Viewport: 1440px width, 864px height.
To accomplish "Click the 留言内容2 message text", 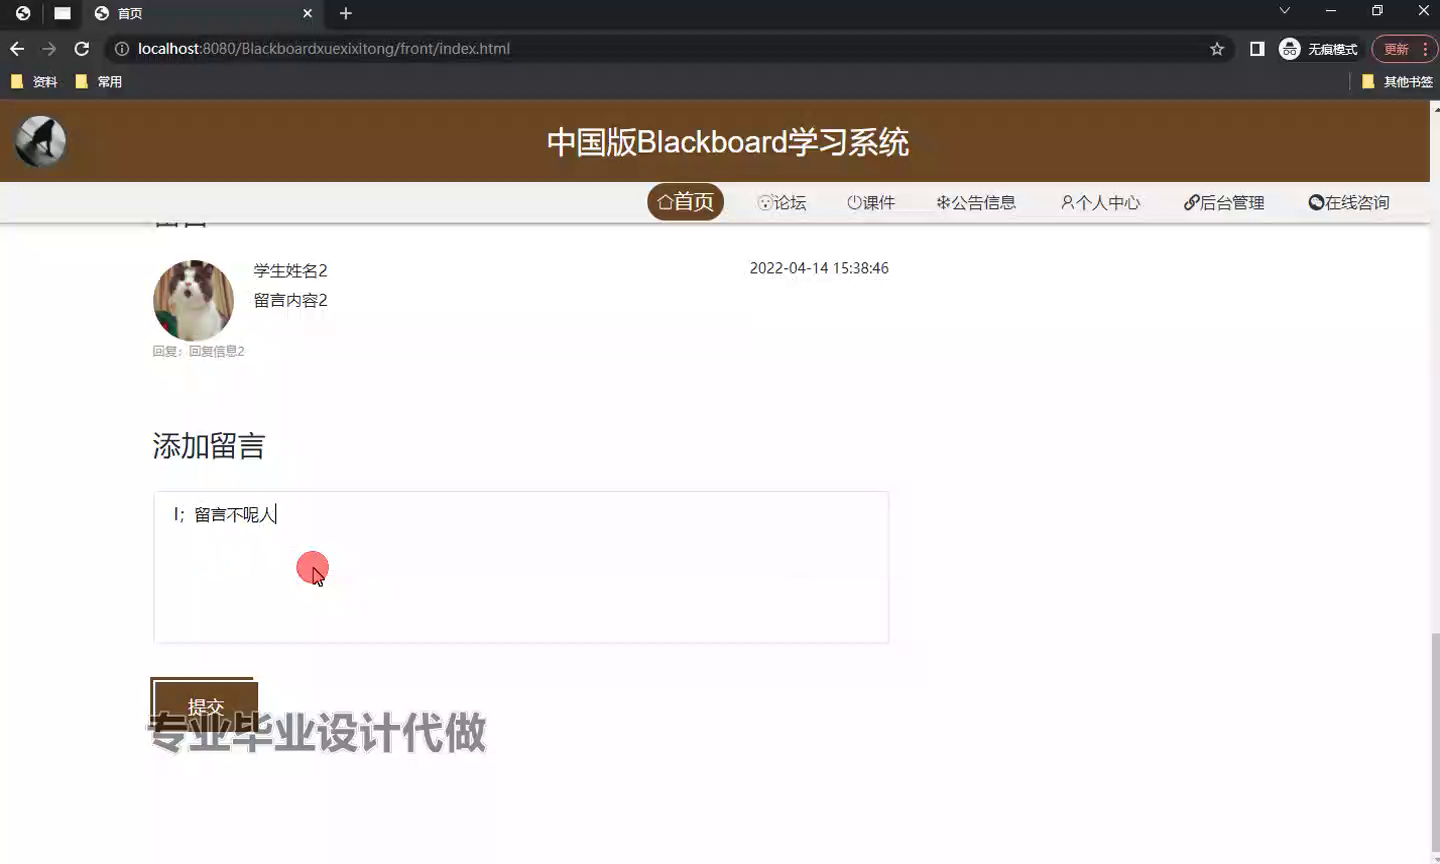I will point(290,300).
